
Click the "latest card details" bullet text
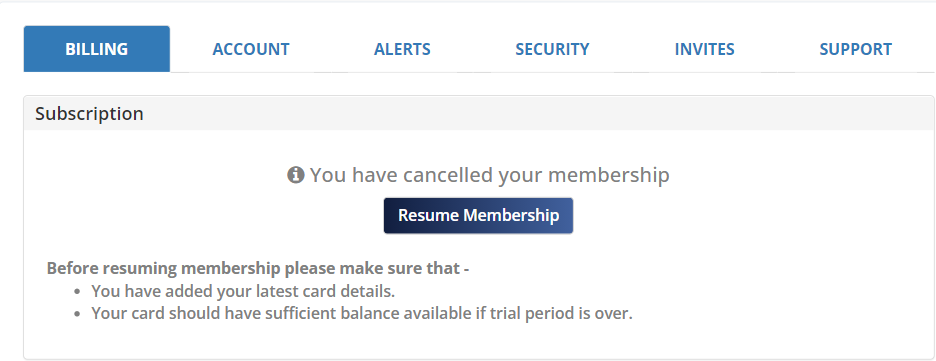243,291
